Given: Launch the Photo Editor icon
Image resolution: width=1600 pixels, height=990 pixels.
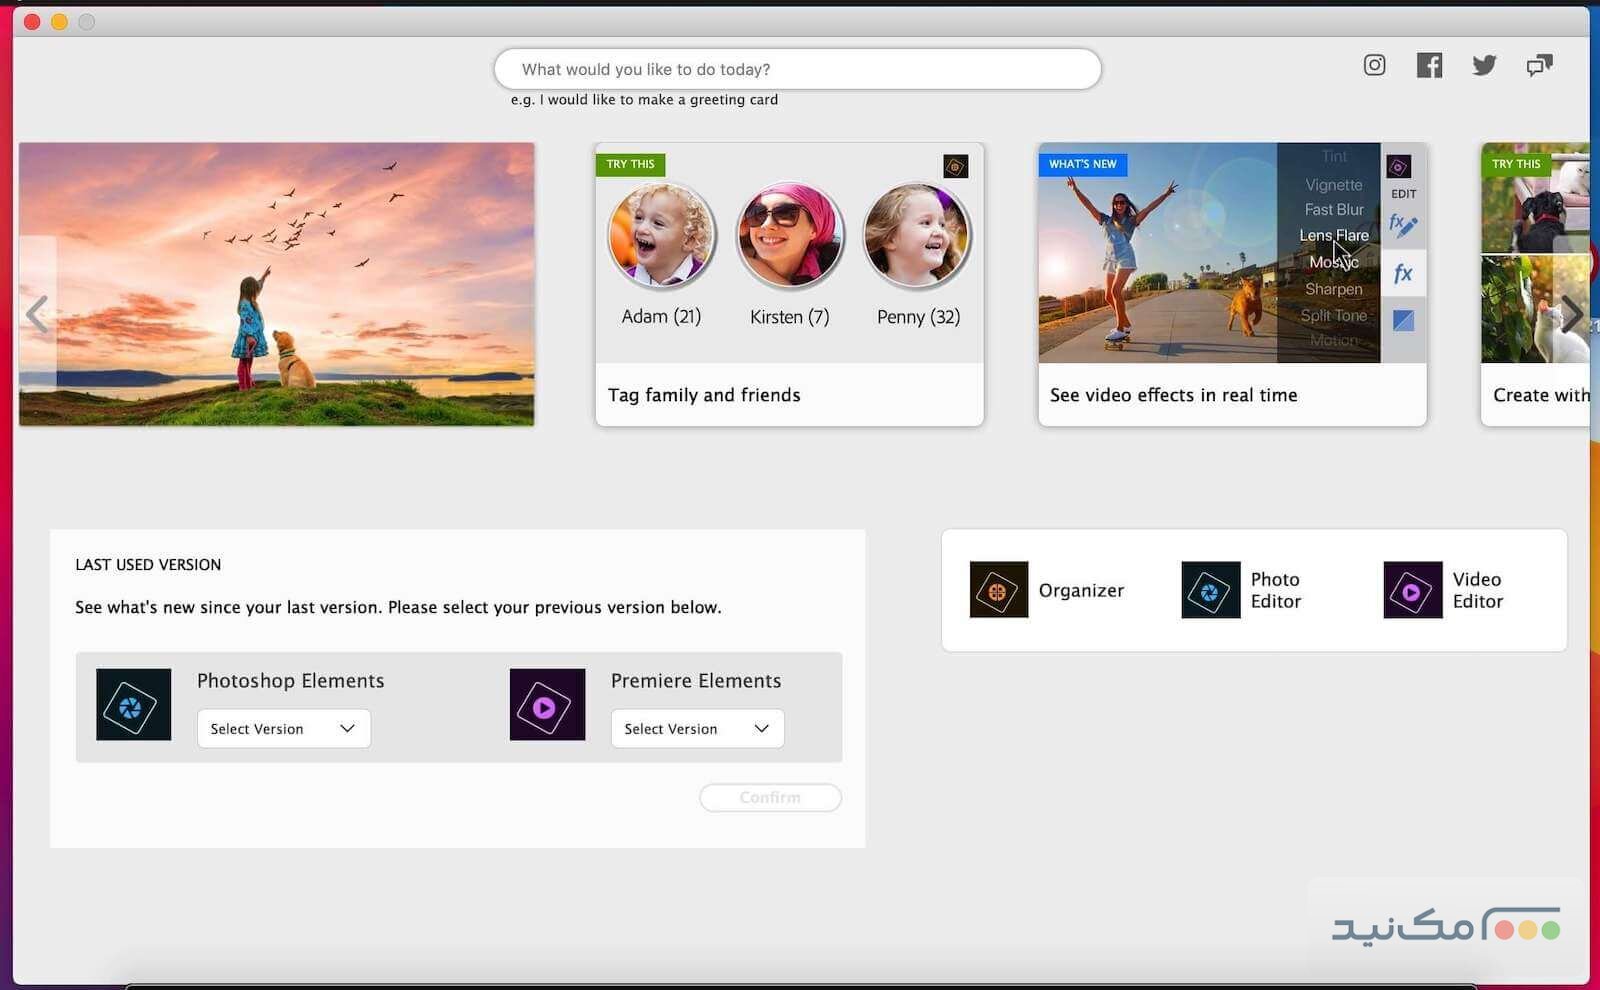Looking at the screenshot, I should [x=1210, y=590].
